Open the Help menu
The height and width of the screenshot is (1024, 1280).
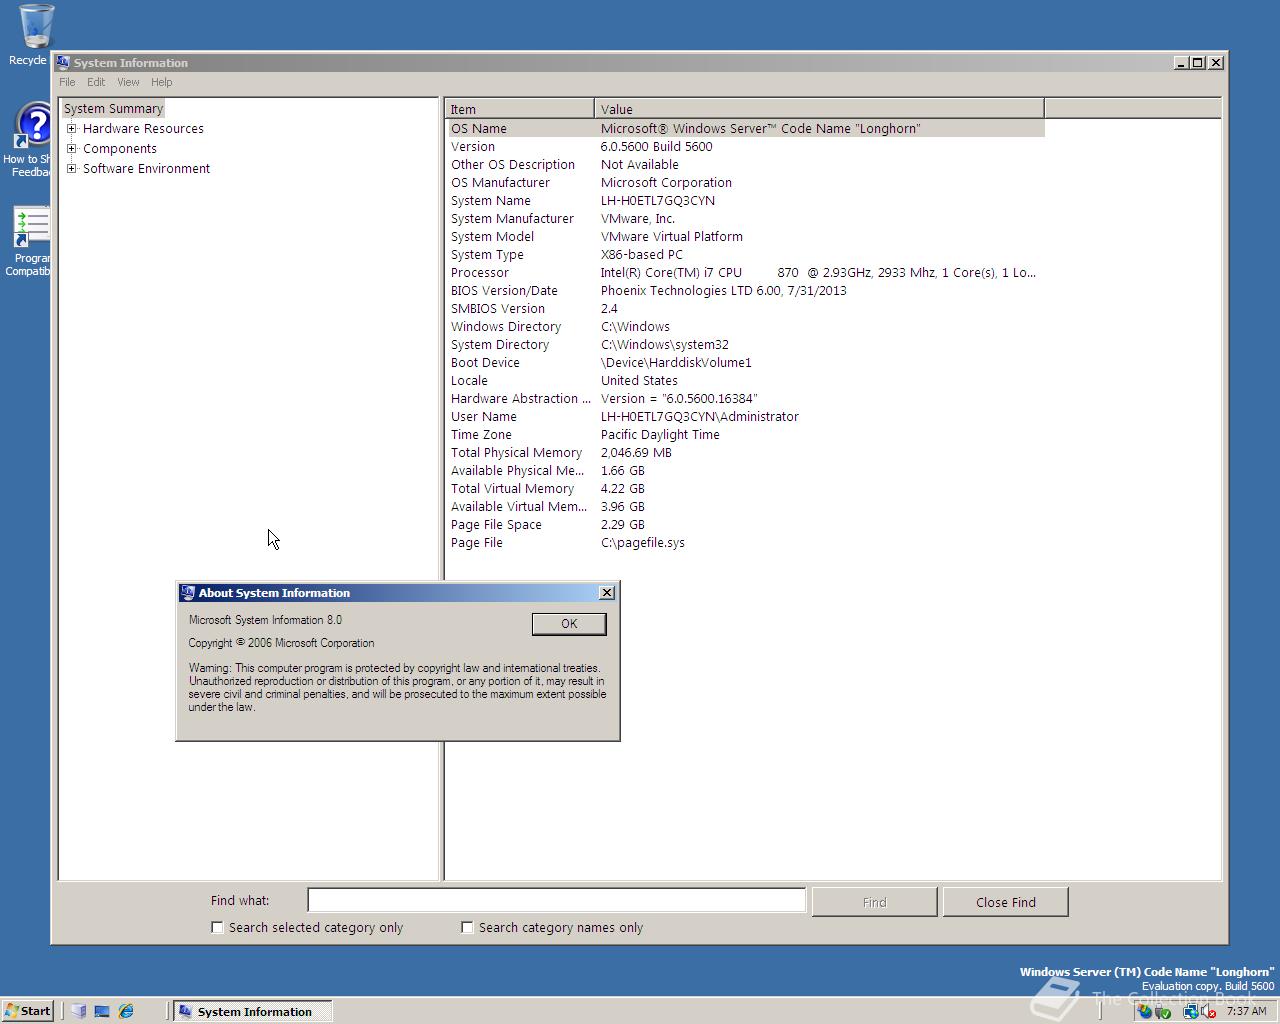coord(161,82)
